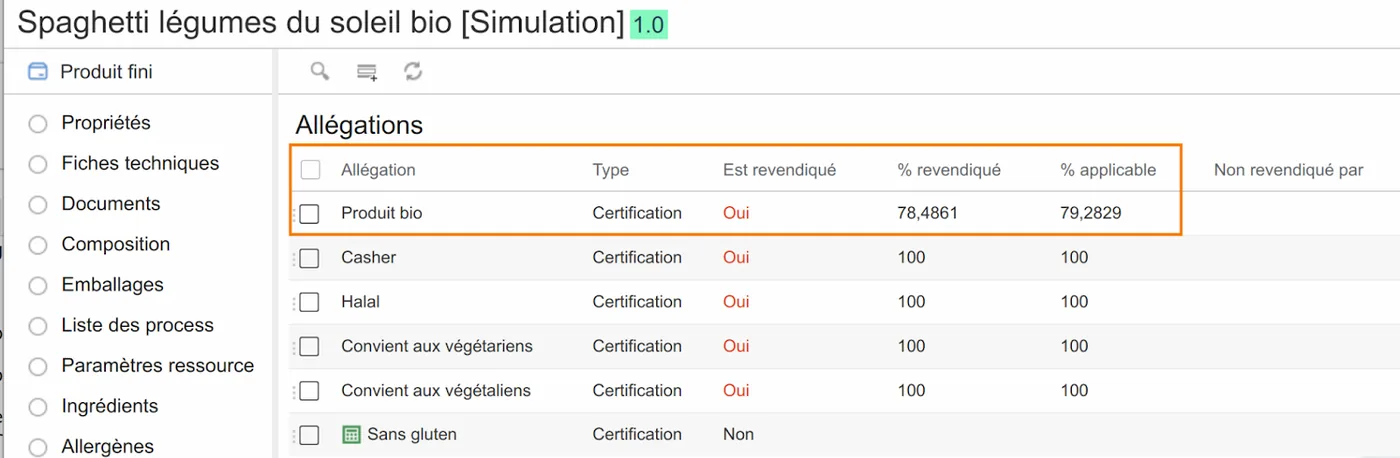Click the version badge 1.0
Screen dimensions: 1400x458
[x=649, y=25]
